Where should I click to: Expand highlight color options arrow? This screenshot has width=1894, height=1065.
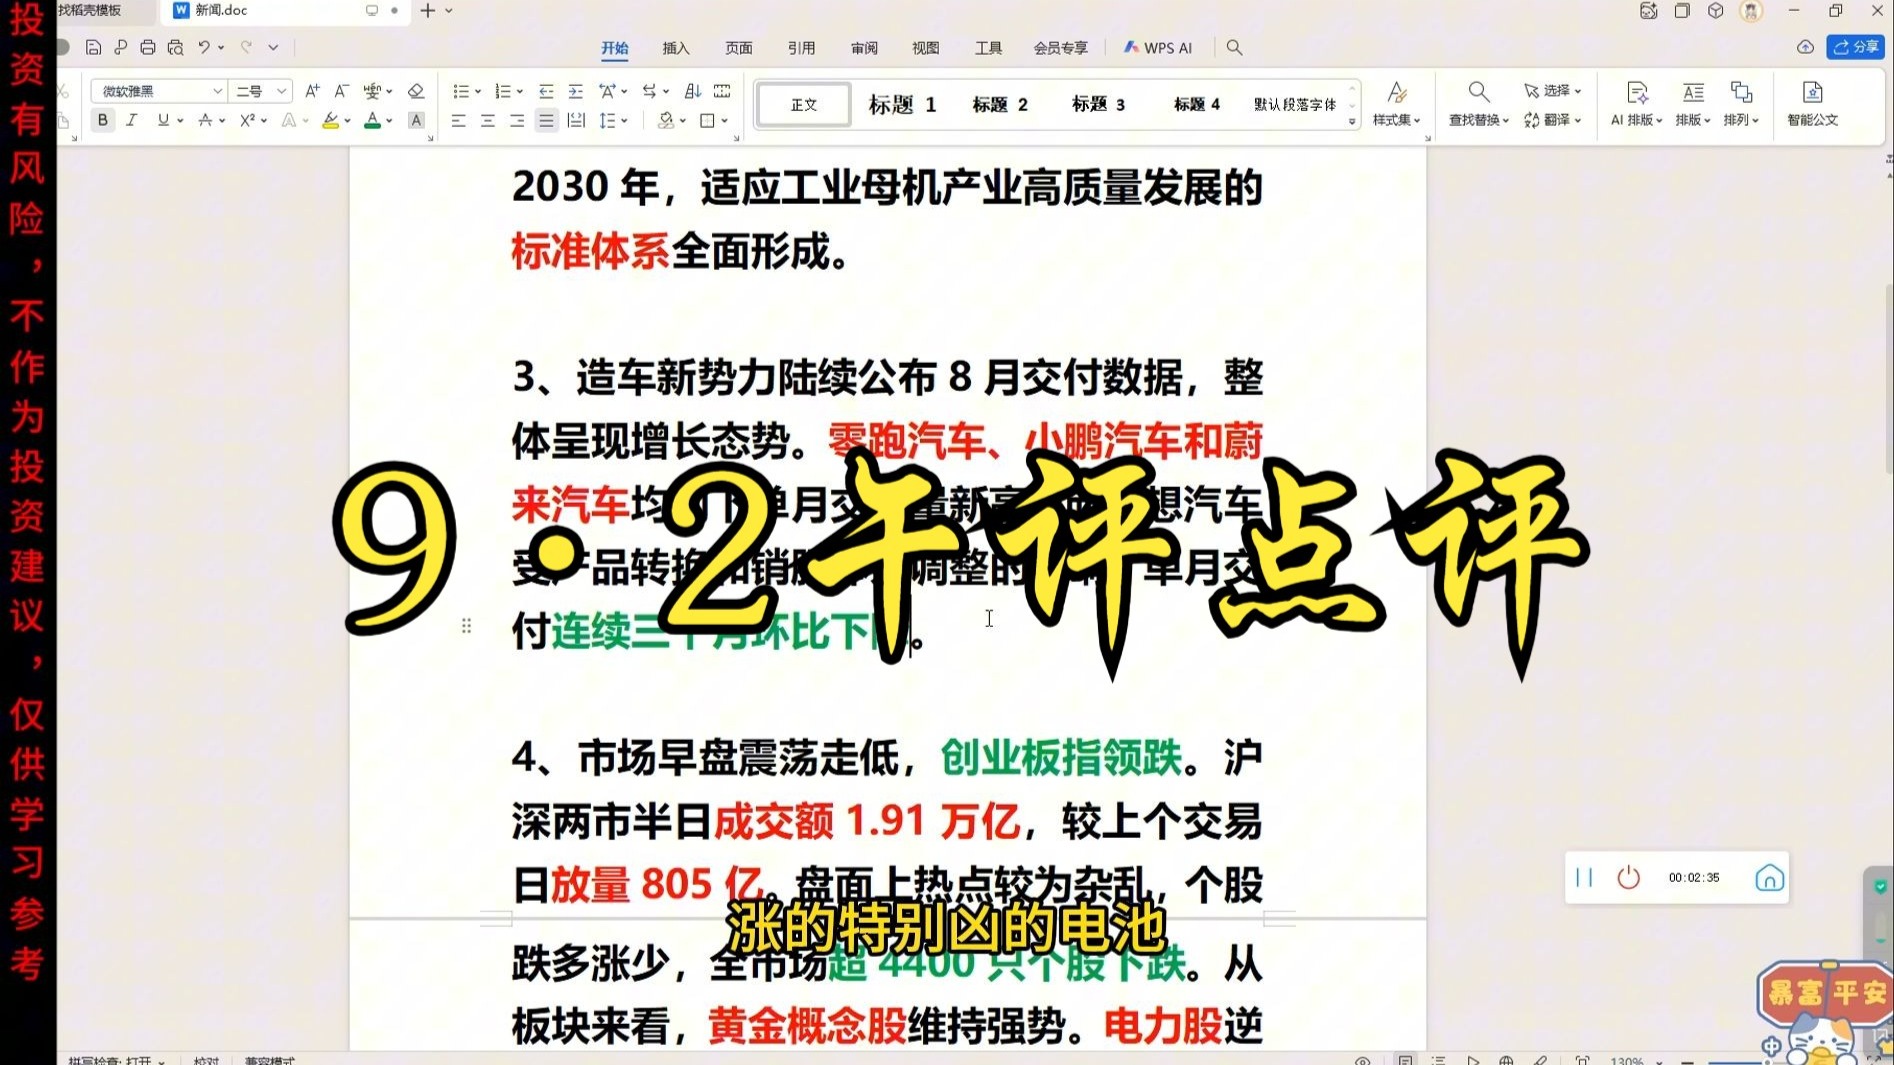coord(347,120)
